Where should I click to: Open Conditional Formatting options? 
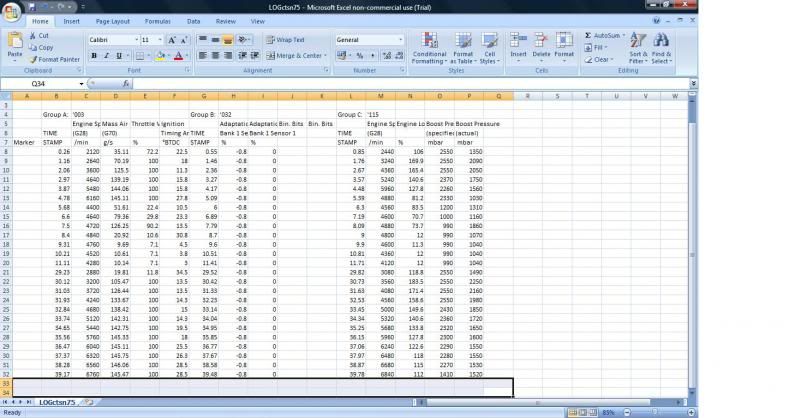[429, 50]
